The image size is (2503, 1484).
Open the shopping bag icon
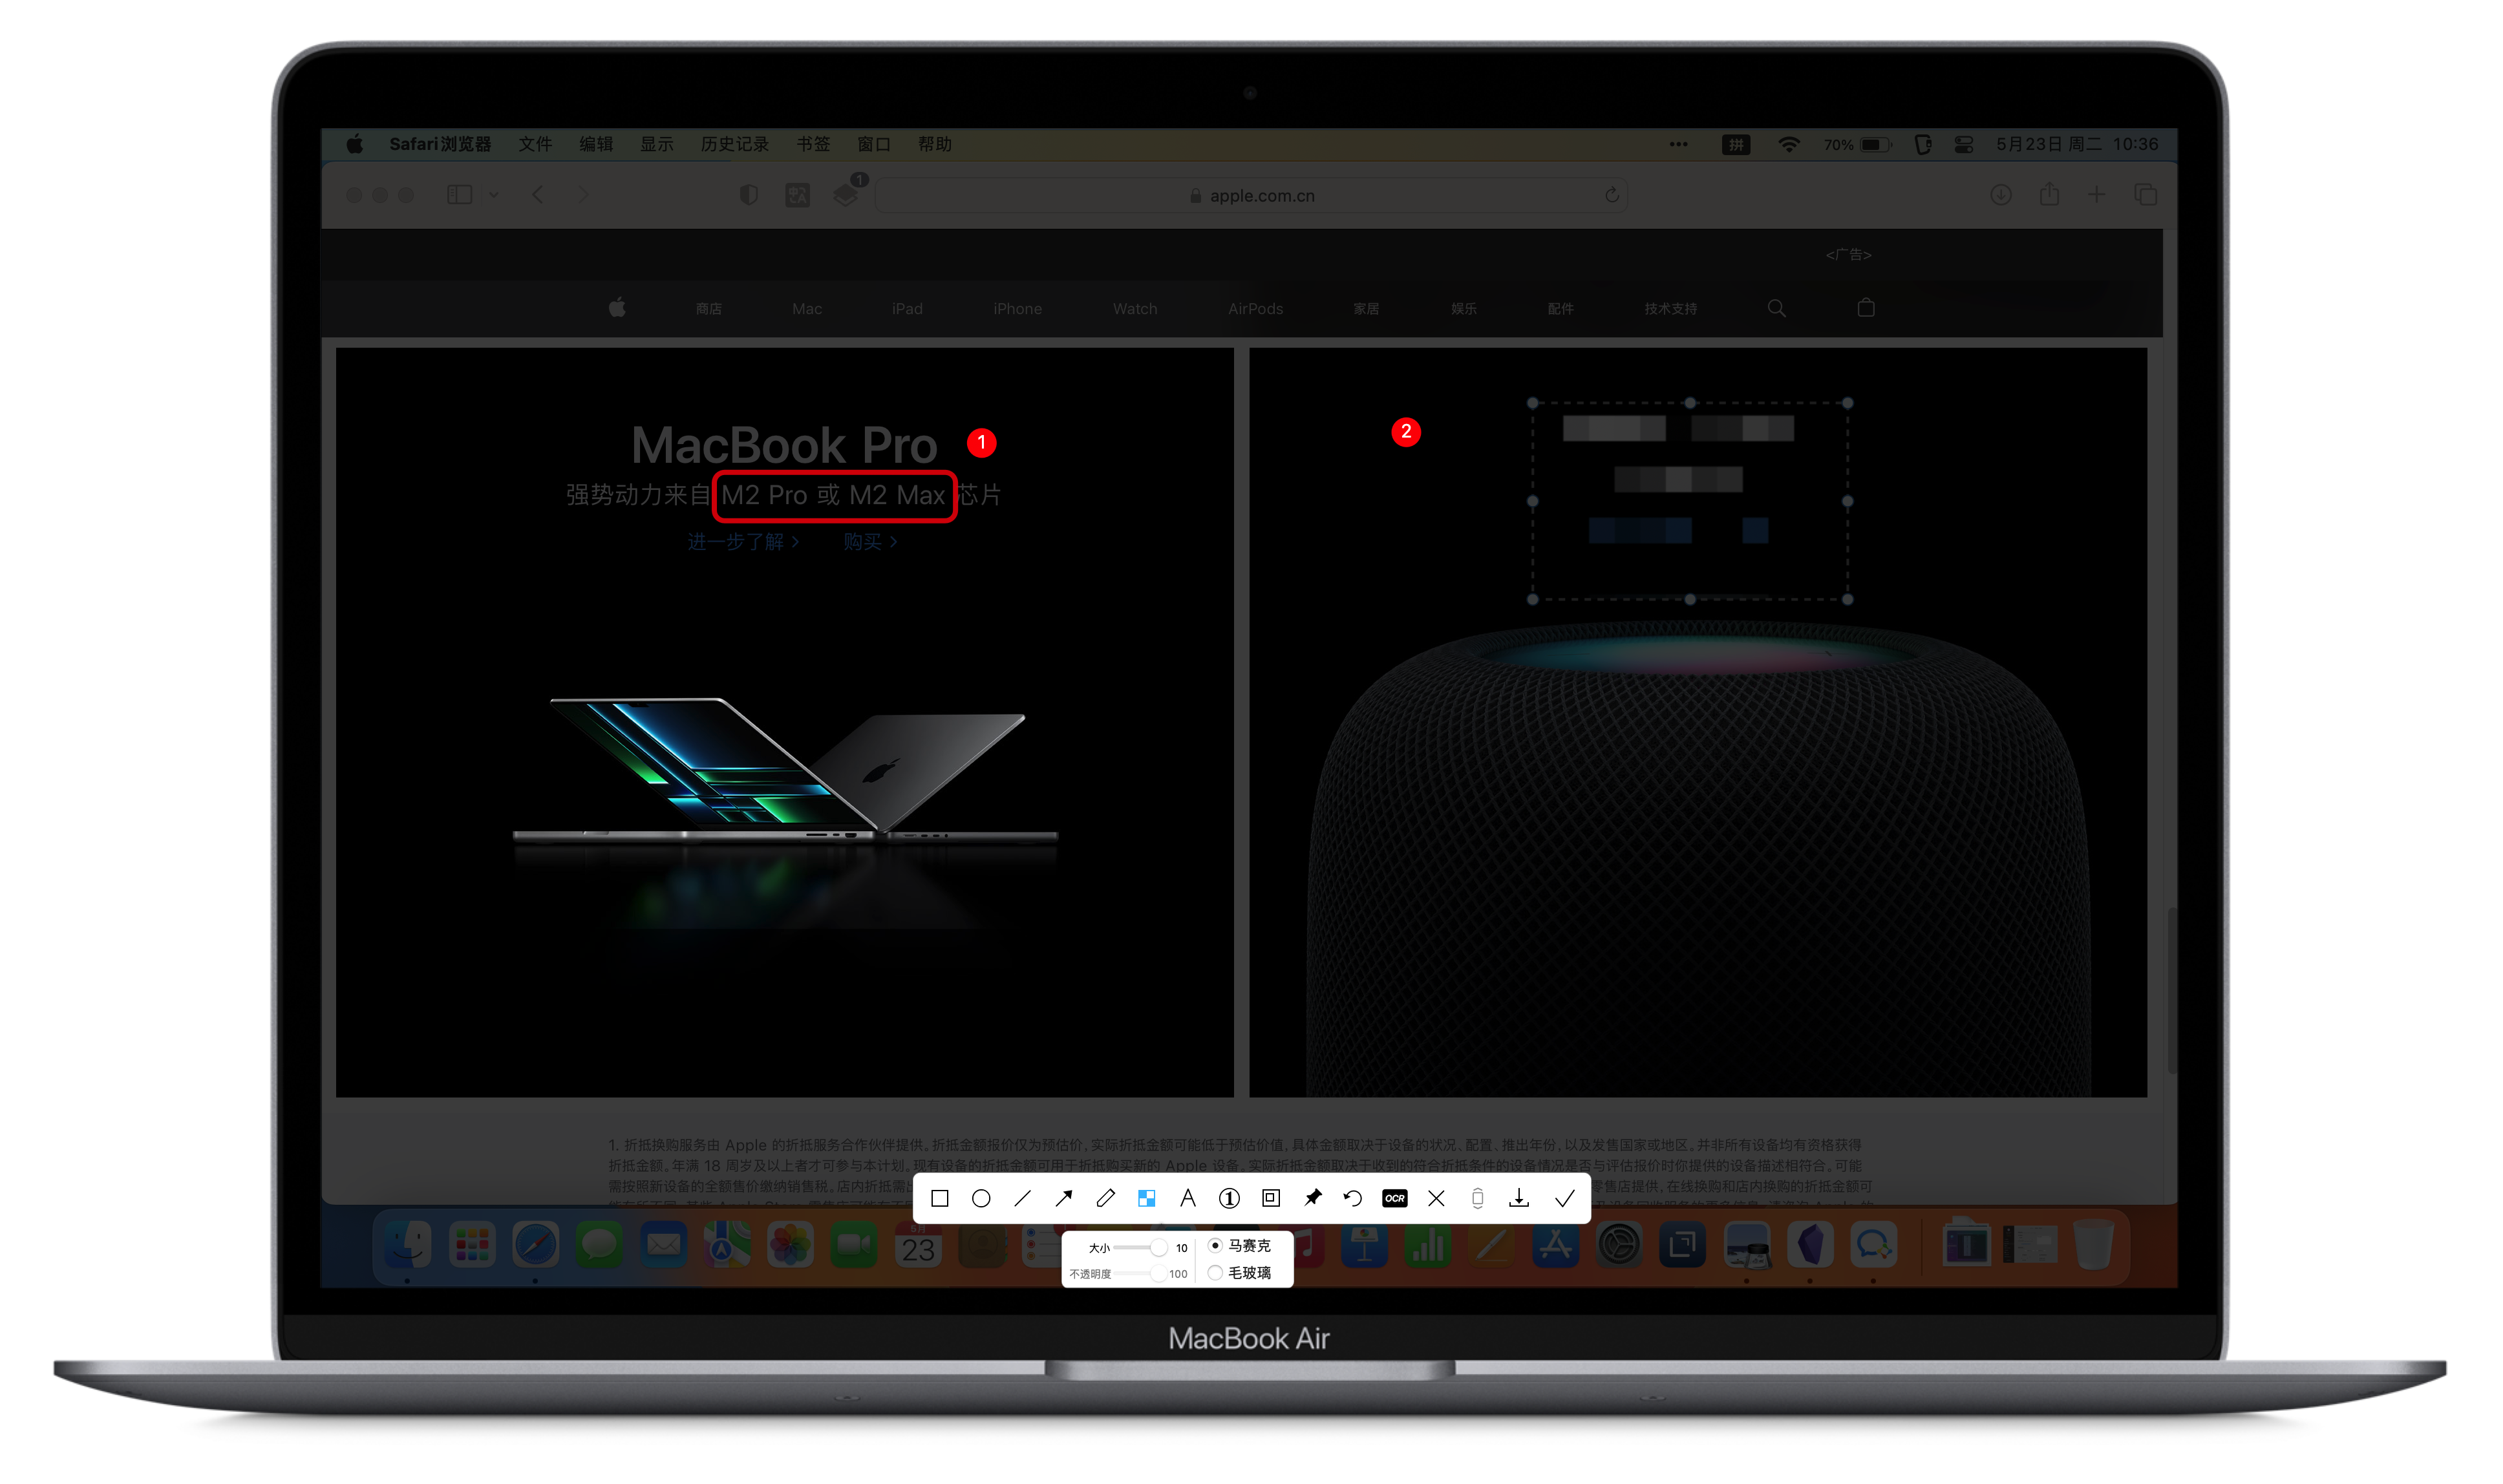point(1866,308)
